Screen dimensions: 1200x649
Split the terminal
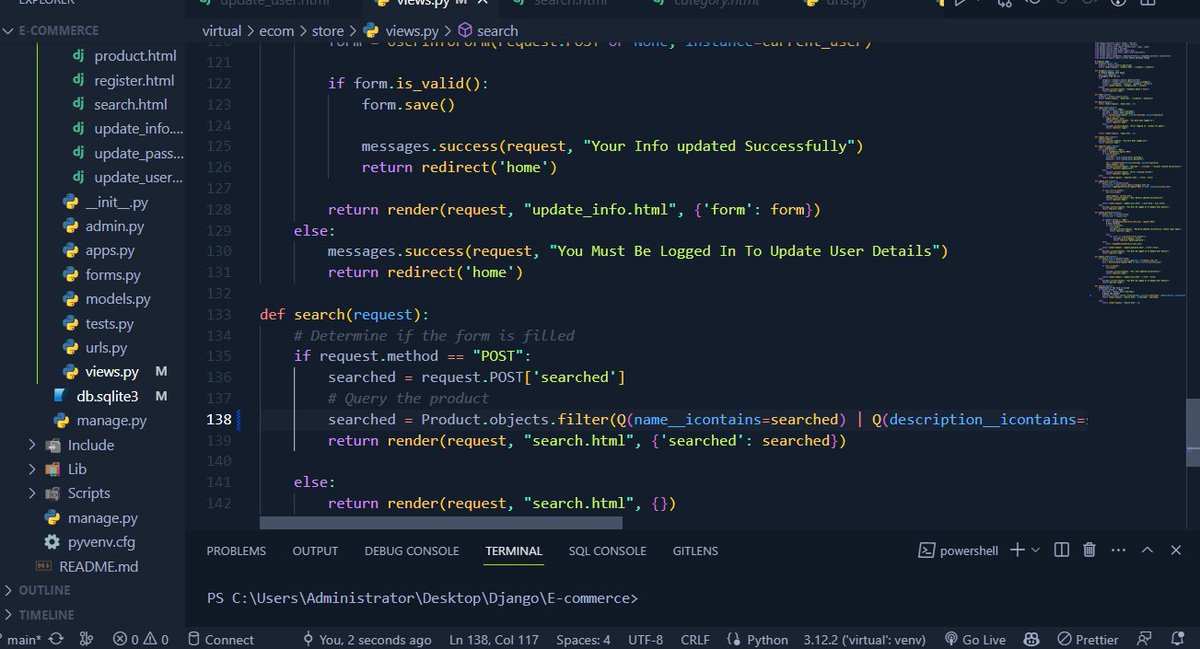(x=1062, y=550)
